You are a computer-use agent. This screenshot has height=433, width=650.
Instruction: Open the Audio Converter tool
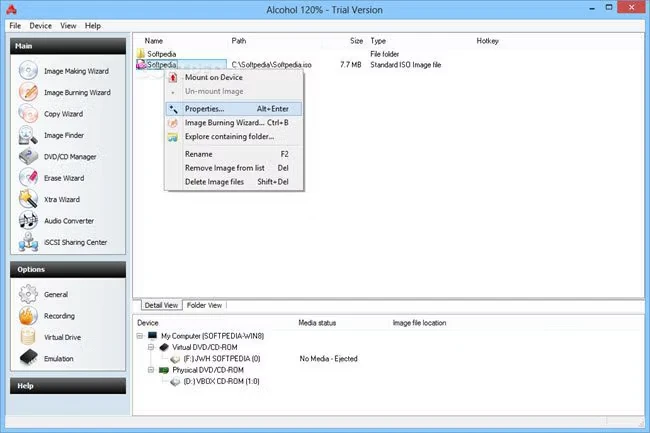[x=29, y=220]
